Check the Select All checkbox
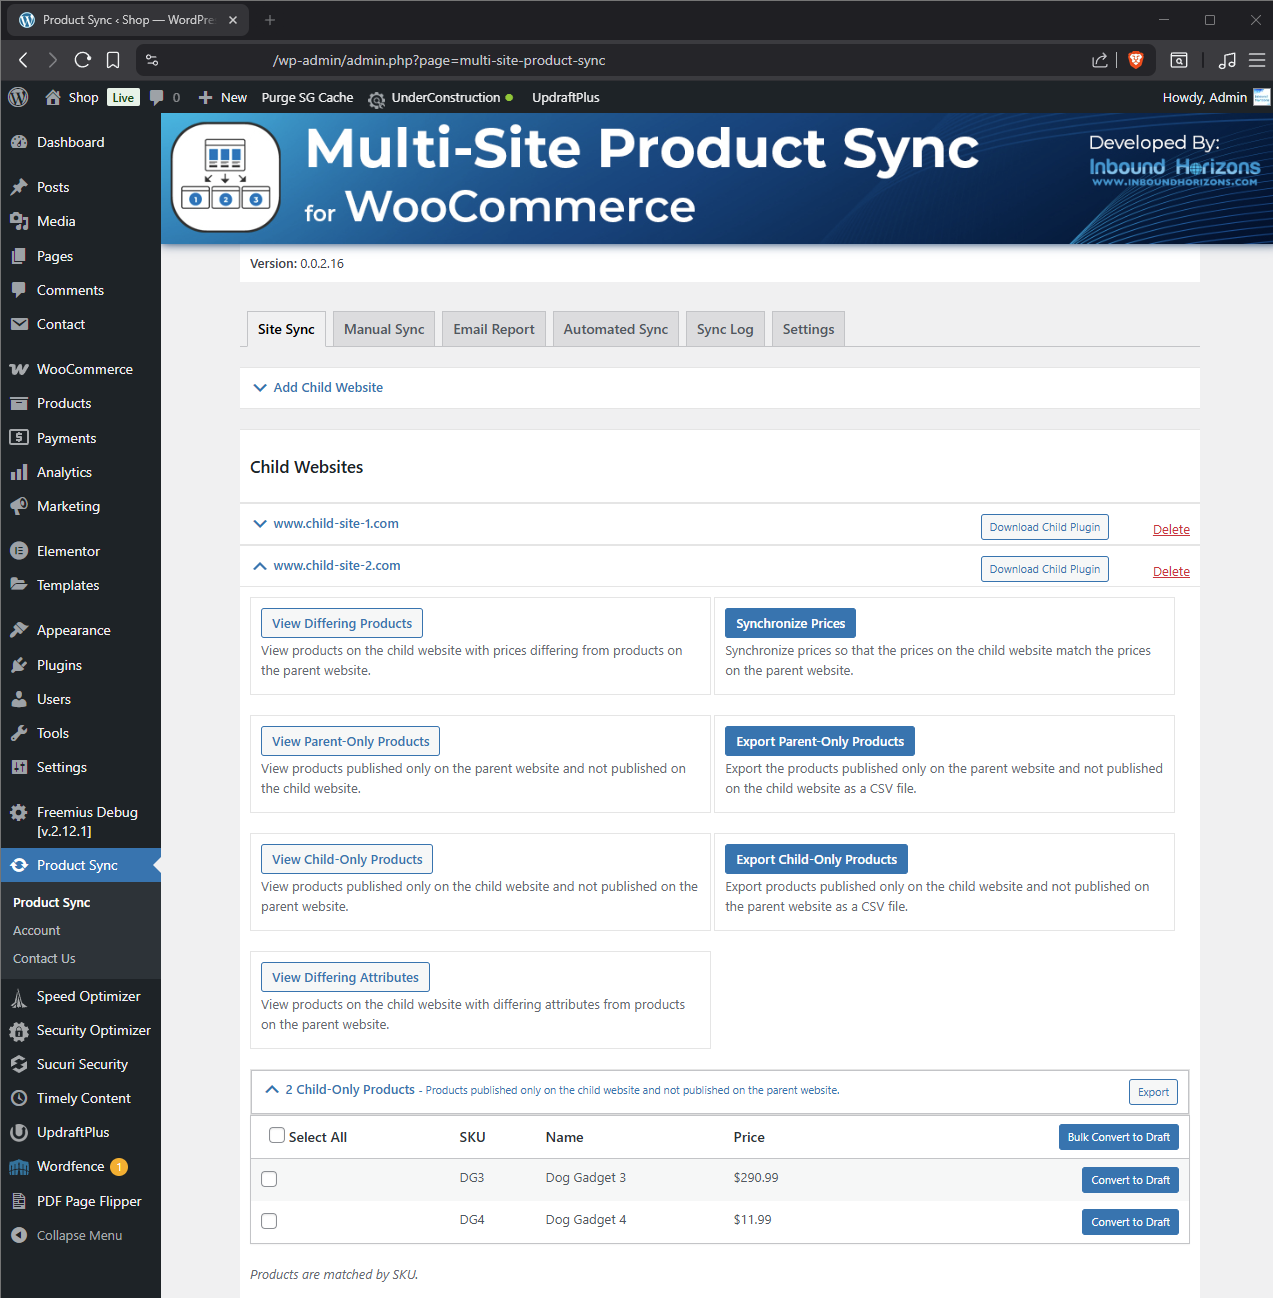 [277, 1136]
